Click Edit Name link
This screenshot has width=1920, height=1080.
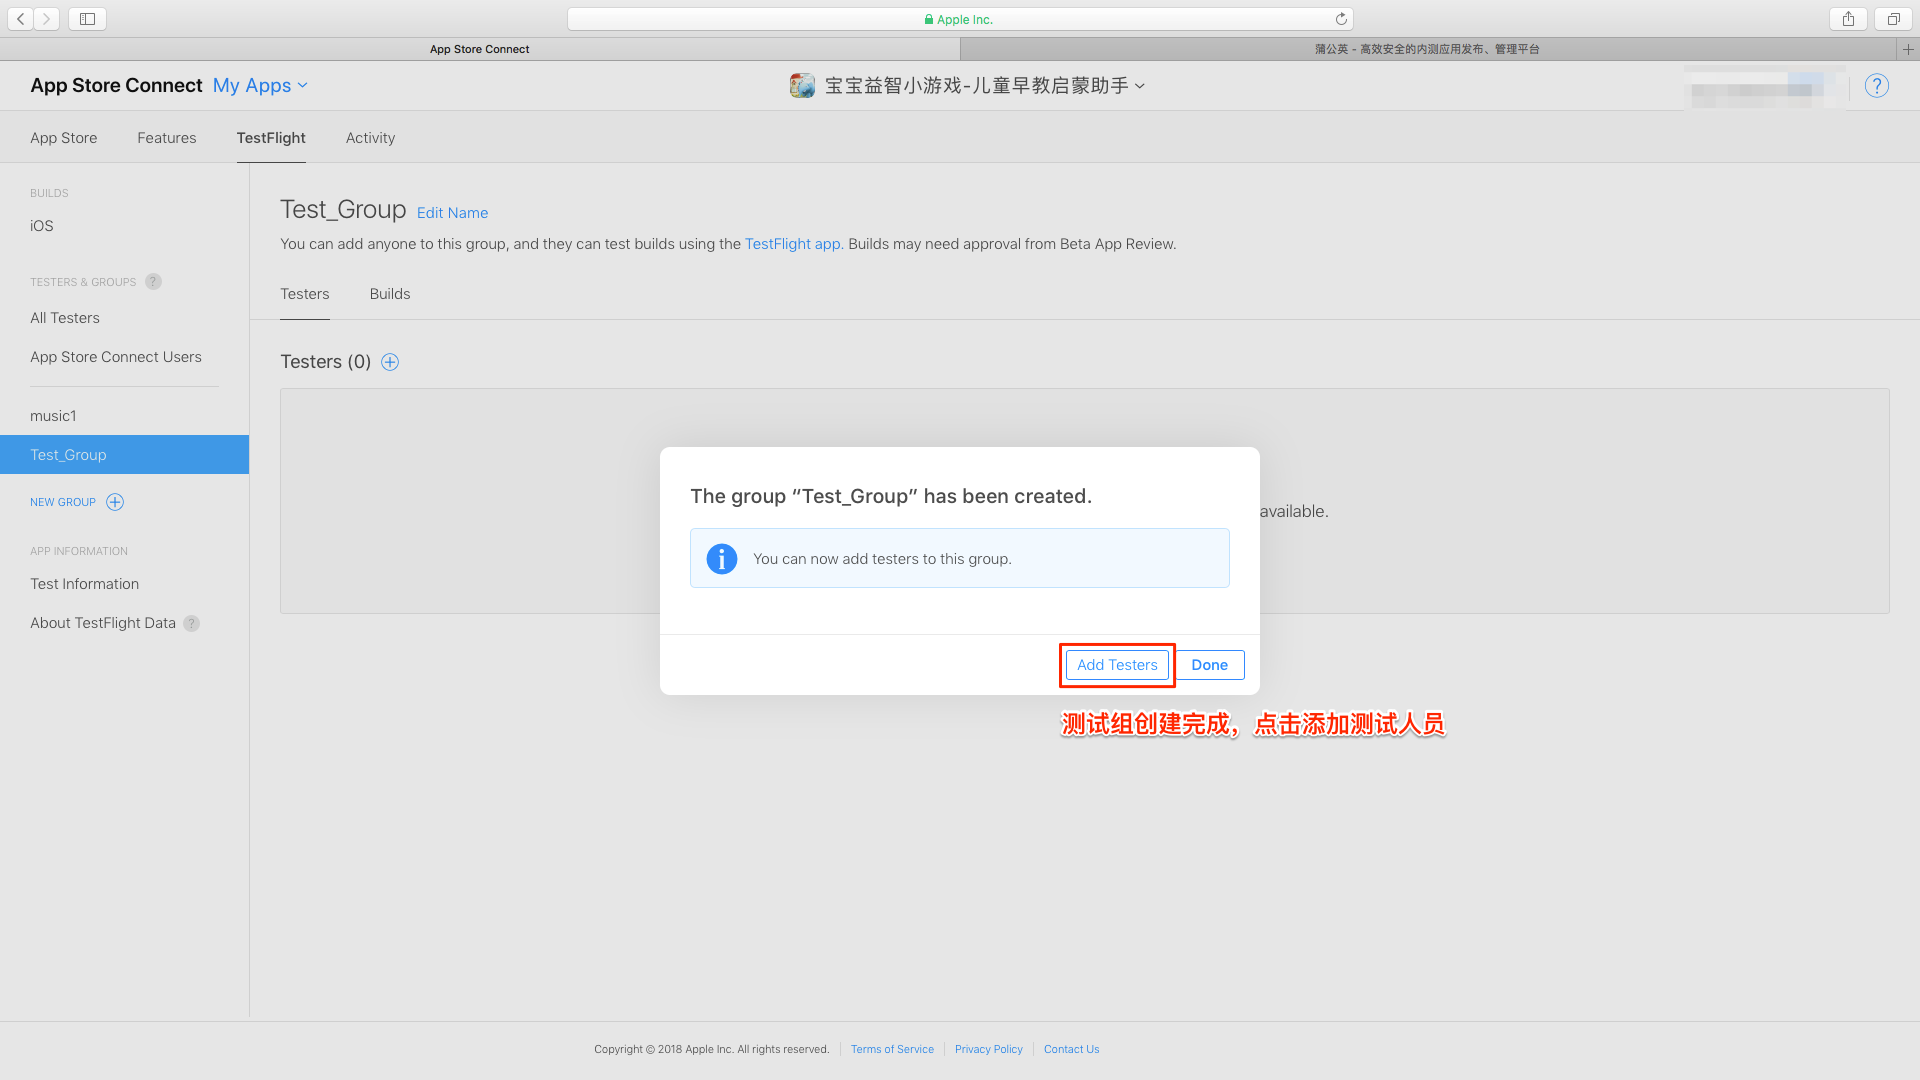coord(452,213)
